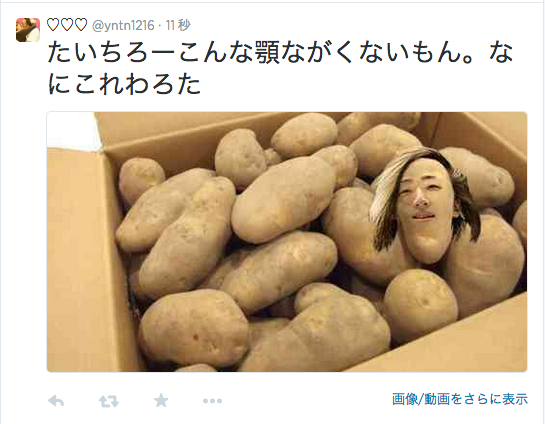The height and width of the screenshot is (424, 545).
Task: Click the first heart in the display name
Action: pos(53,25)
